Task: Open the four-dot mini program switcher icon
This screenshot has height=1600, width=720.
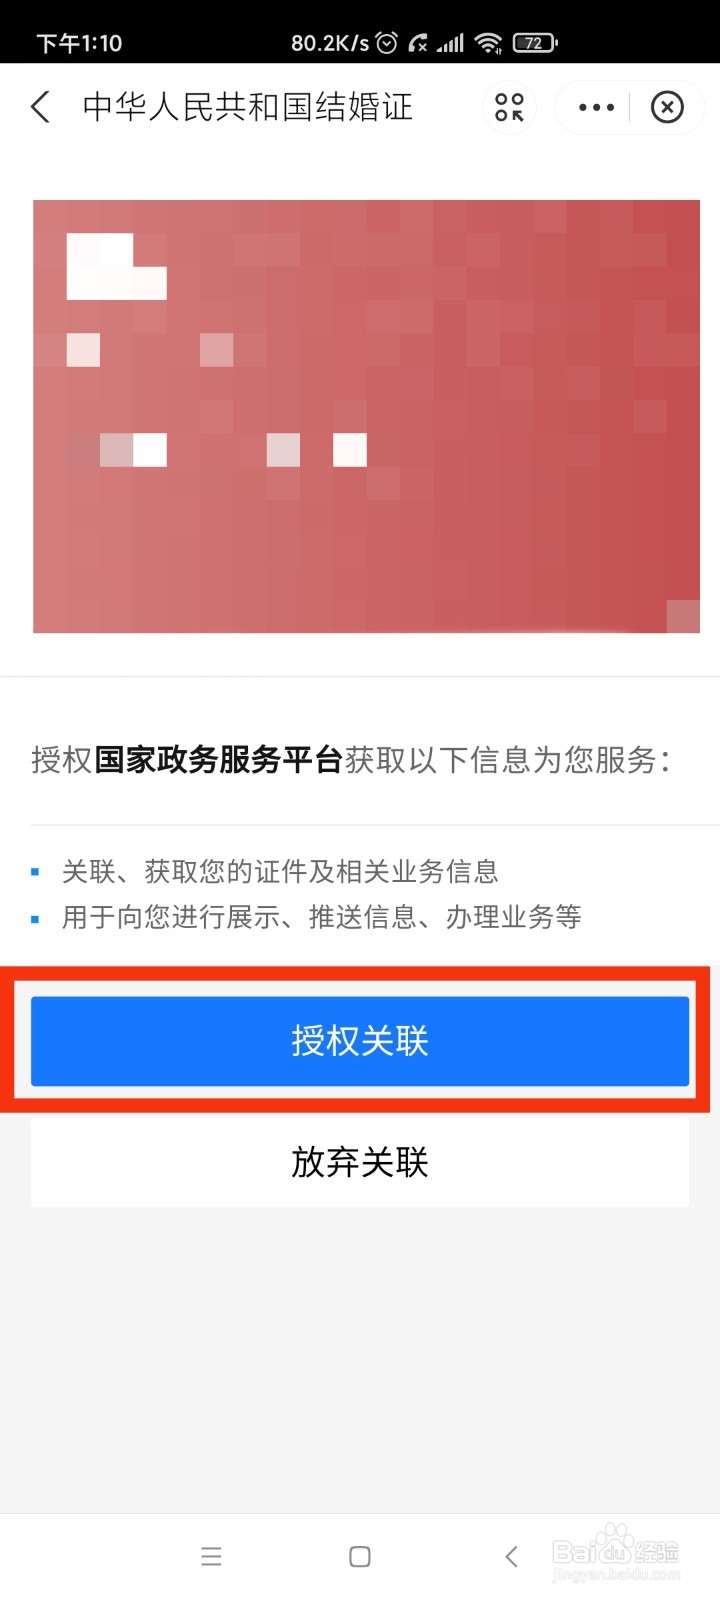Action: 509,107
